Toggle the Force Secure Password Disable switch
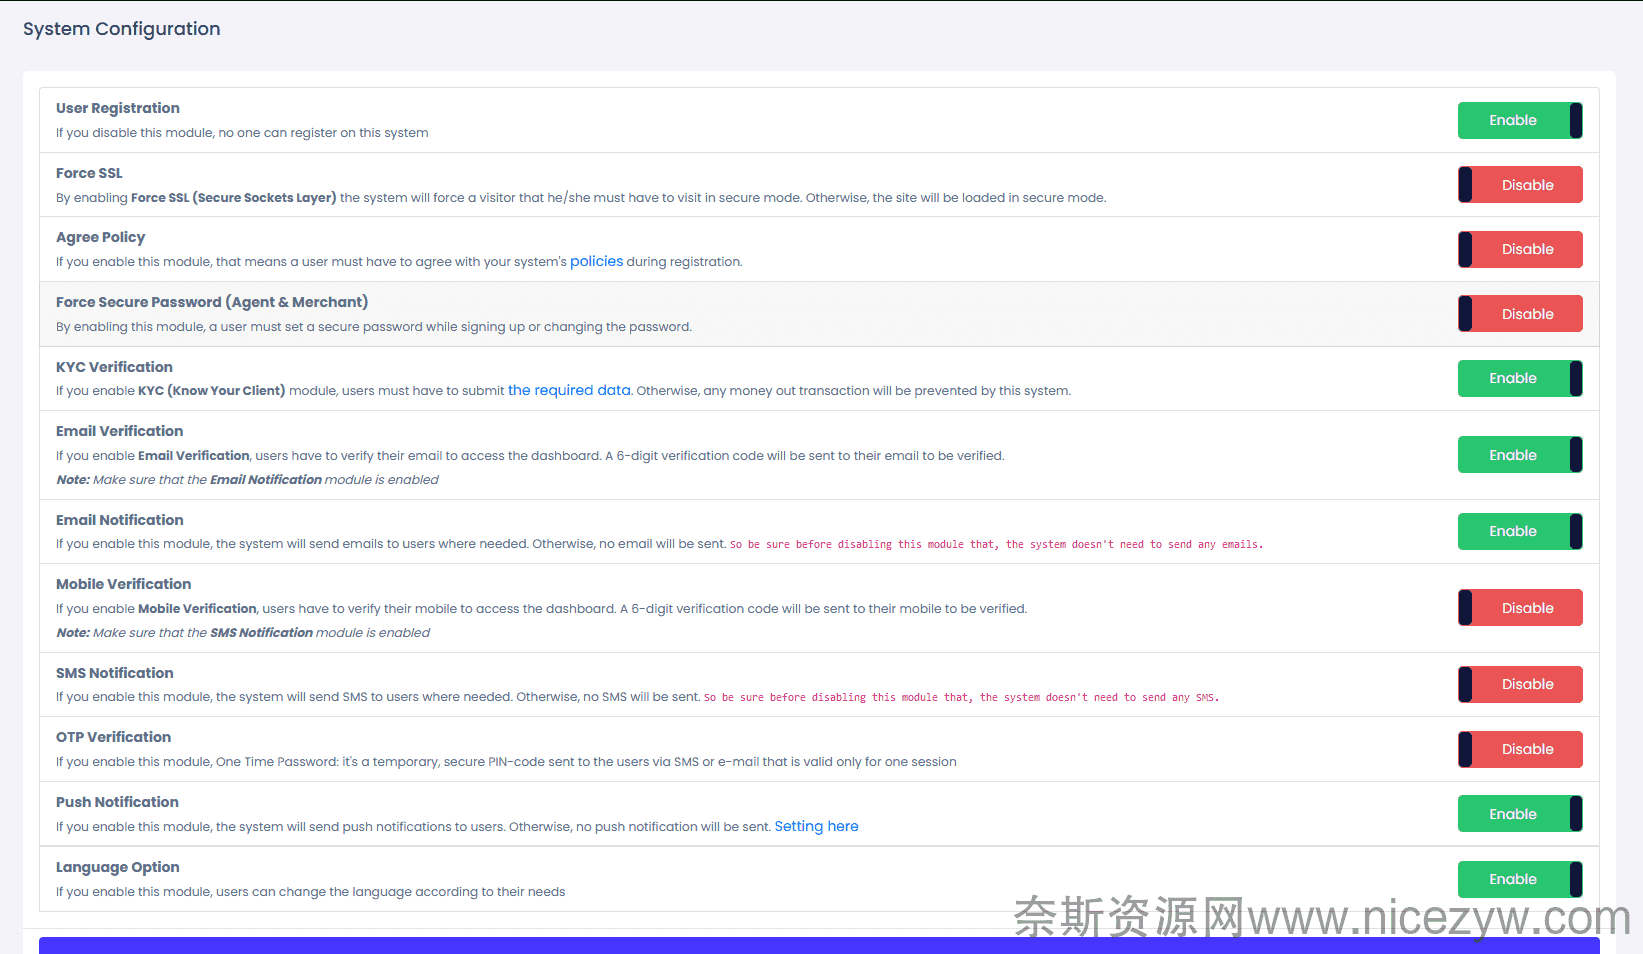Viewport: 1643px width, 954px height. [1520, 314]
